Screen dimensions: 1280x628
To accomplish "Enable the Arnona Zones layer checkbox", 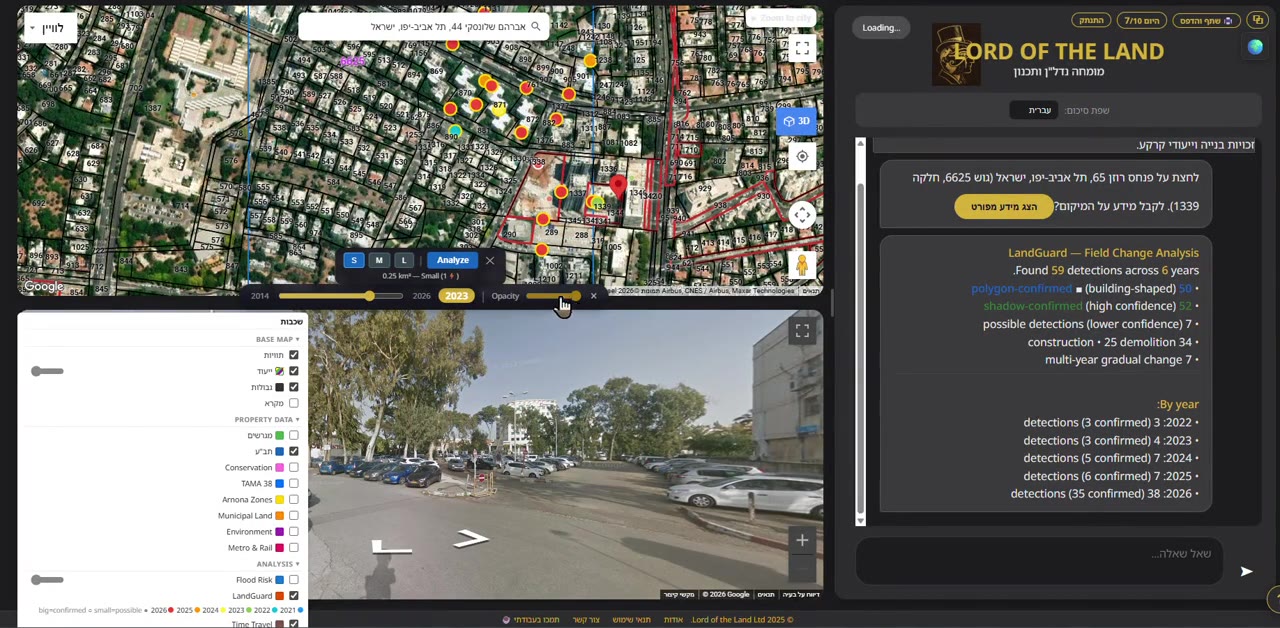I will (293, 499).
